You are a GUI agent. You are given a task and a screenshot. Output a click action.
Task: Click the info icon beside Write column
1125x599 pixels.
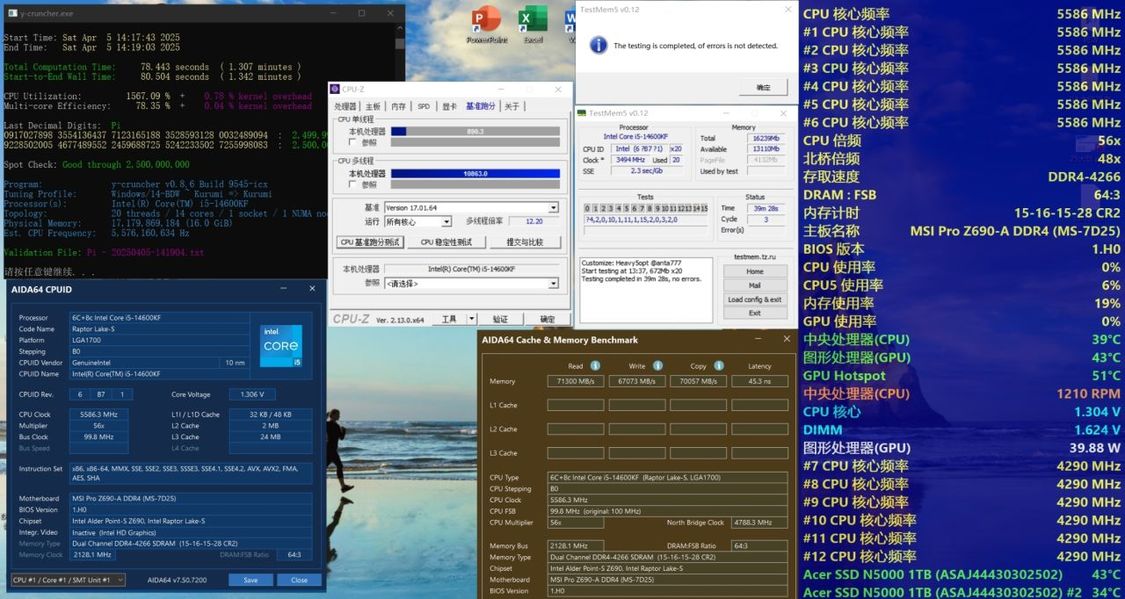point(657,366)
